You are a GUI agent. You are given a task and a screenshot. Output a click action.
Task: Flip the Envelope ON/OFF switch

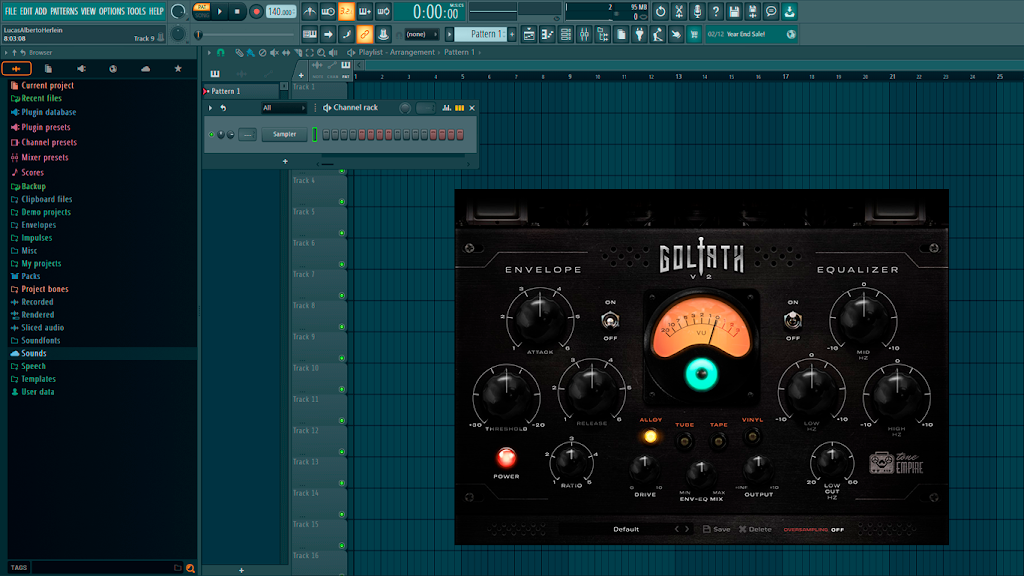click(x=610, y=320)
